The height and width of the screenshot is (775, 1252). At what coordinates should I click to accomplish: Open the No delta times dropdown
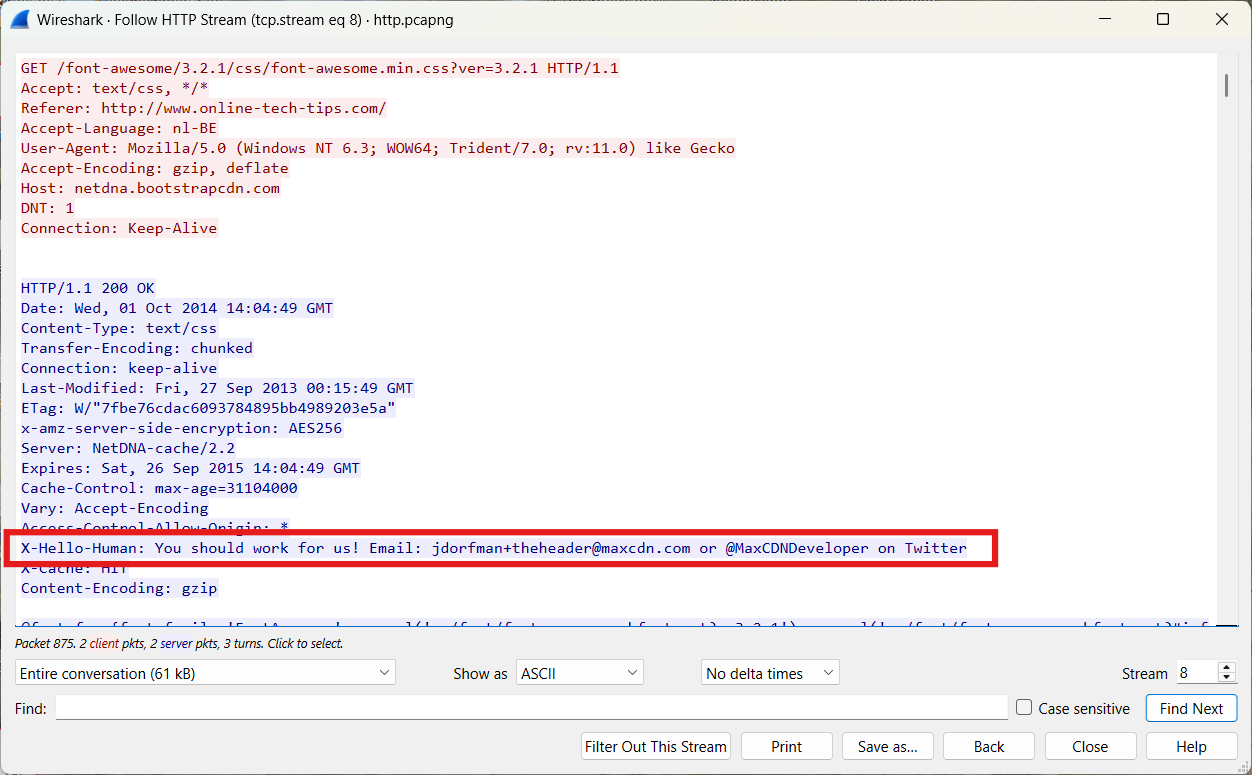pyautogui.click(x=769, y=673)
